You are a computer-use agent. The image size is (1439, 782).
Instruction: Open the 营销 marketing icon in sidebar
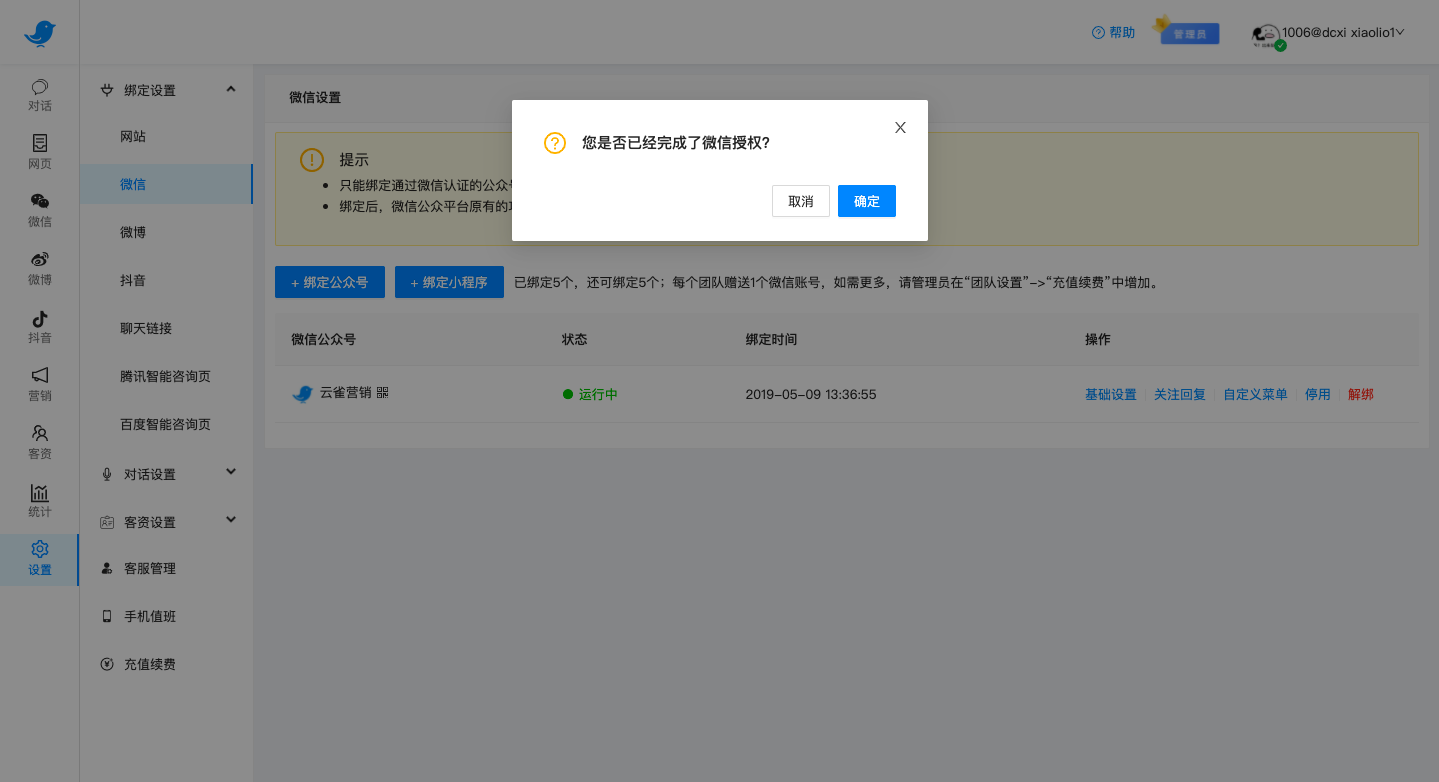[x=39, y=386]
